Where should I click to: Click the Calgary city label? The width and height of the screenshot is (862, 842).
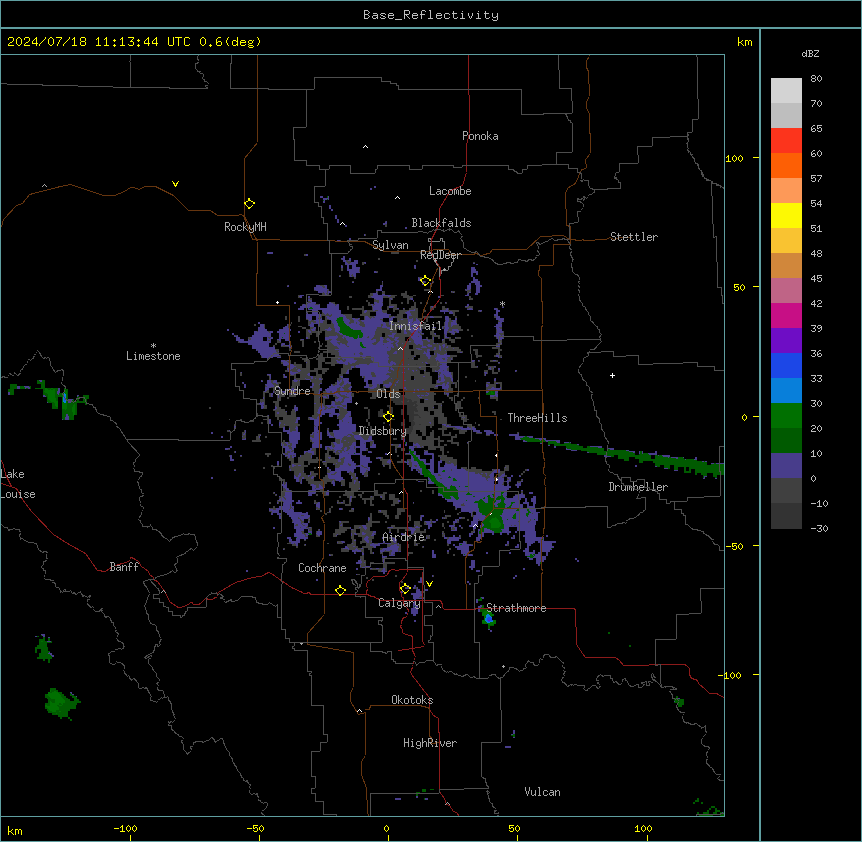pyautogui.click(x=399, y=603)
